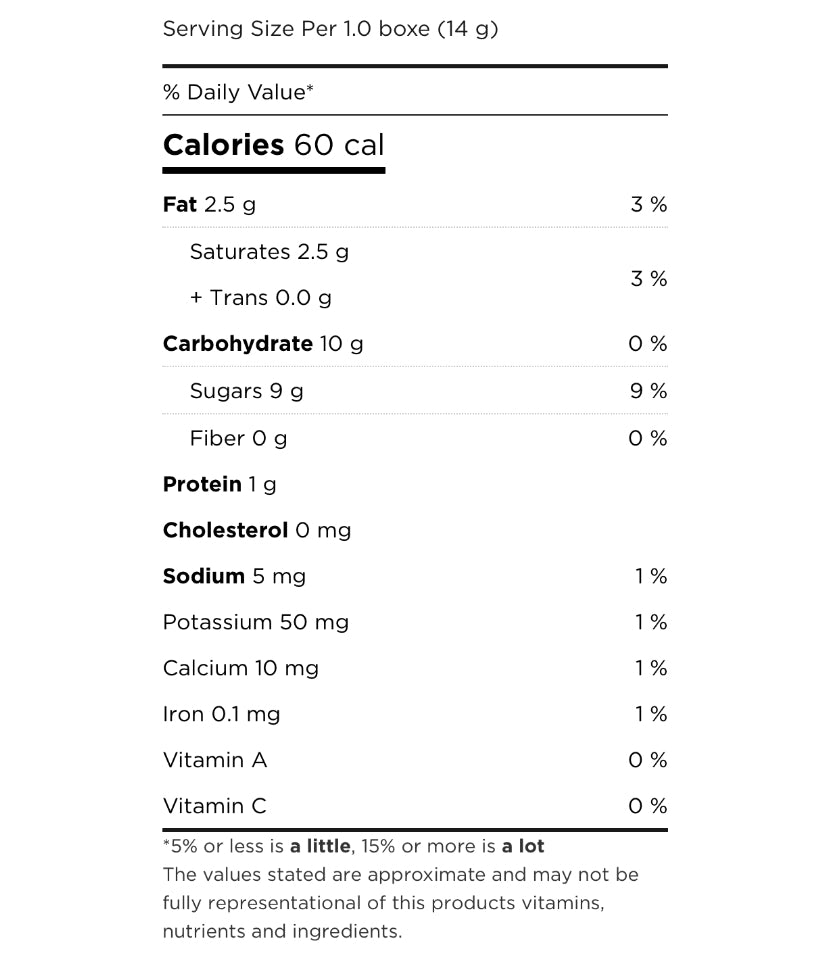Select the Trans 0.0 g line
Viewport: 828px width, 965px height.
261,298
